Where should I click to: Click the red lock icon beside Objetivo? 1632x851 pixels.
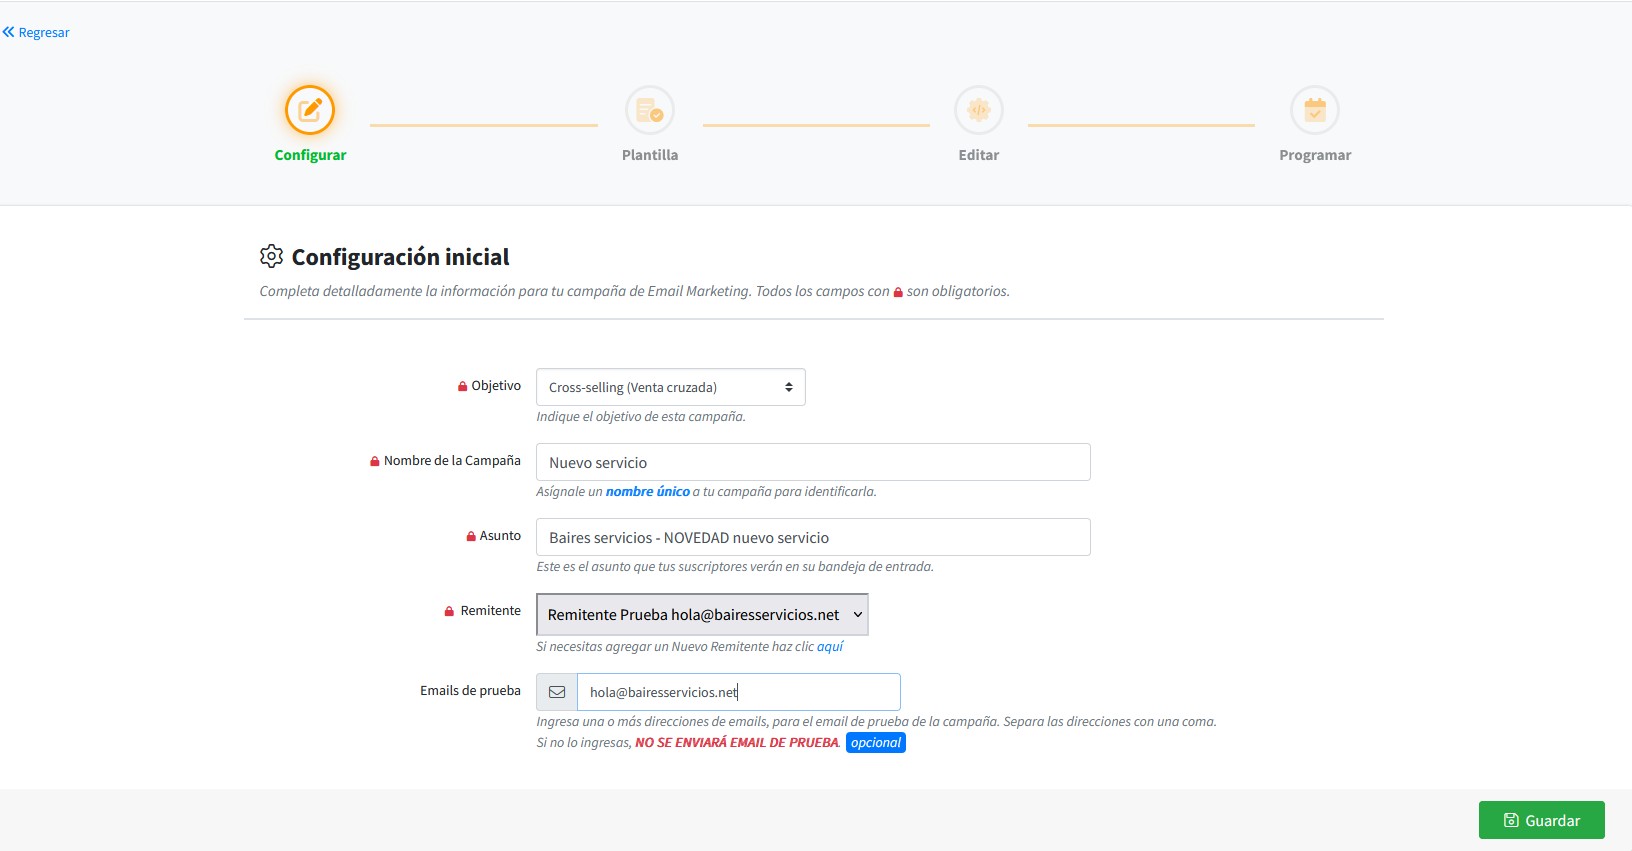(462, 386)
